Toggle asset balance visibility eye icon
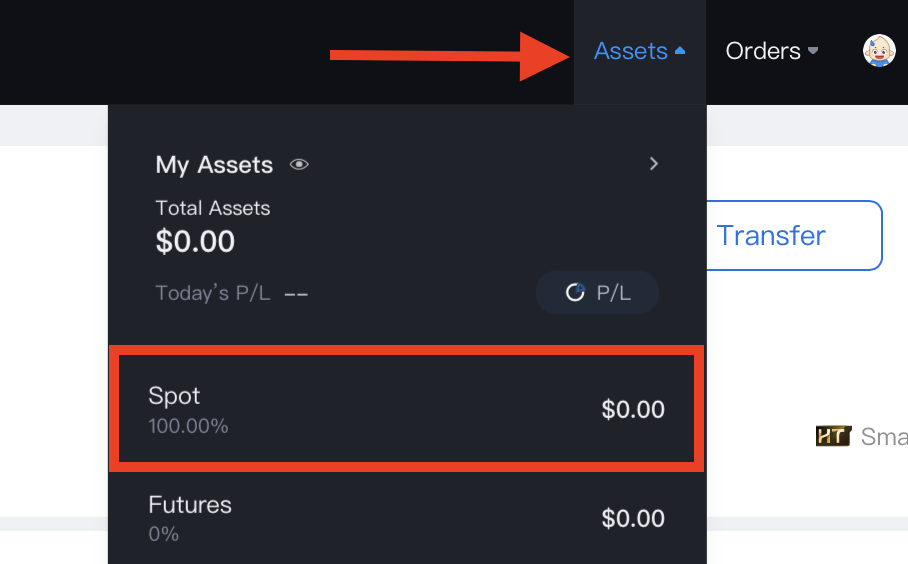The height and width of the screenshot is (564, 908). 299,165
